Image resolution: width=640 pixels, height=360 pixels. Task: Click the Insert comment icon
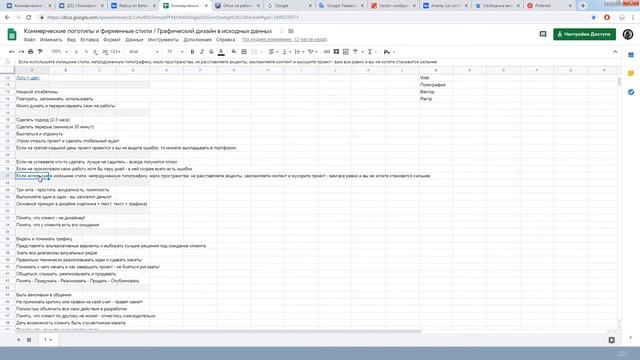click(336, 52)
